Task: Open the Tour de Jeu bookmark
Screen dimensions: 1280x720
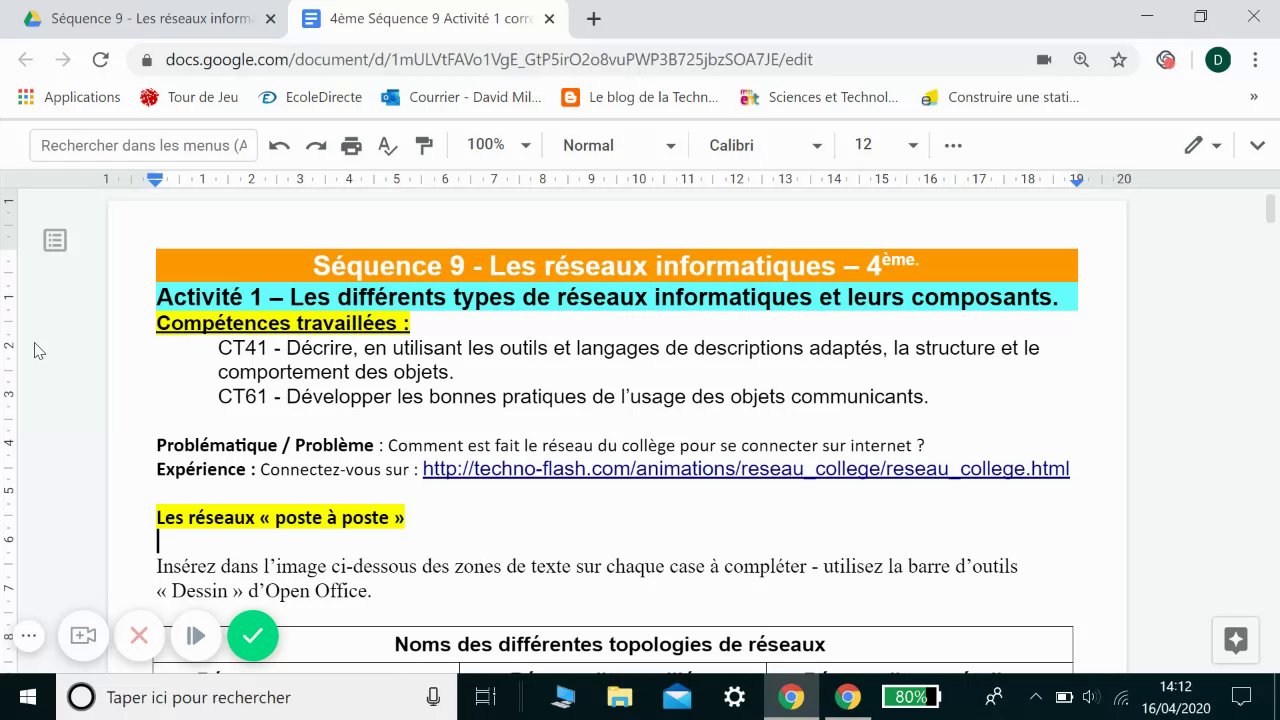Action: [190, 97]
